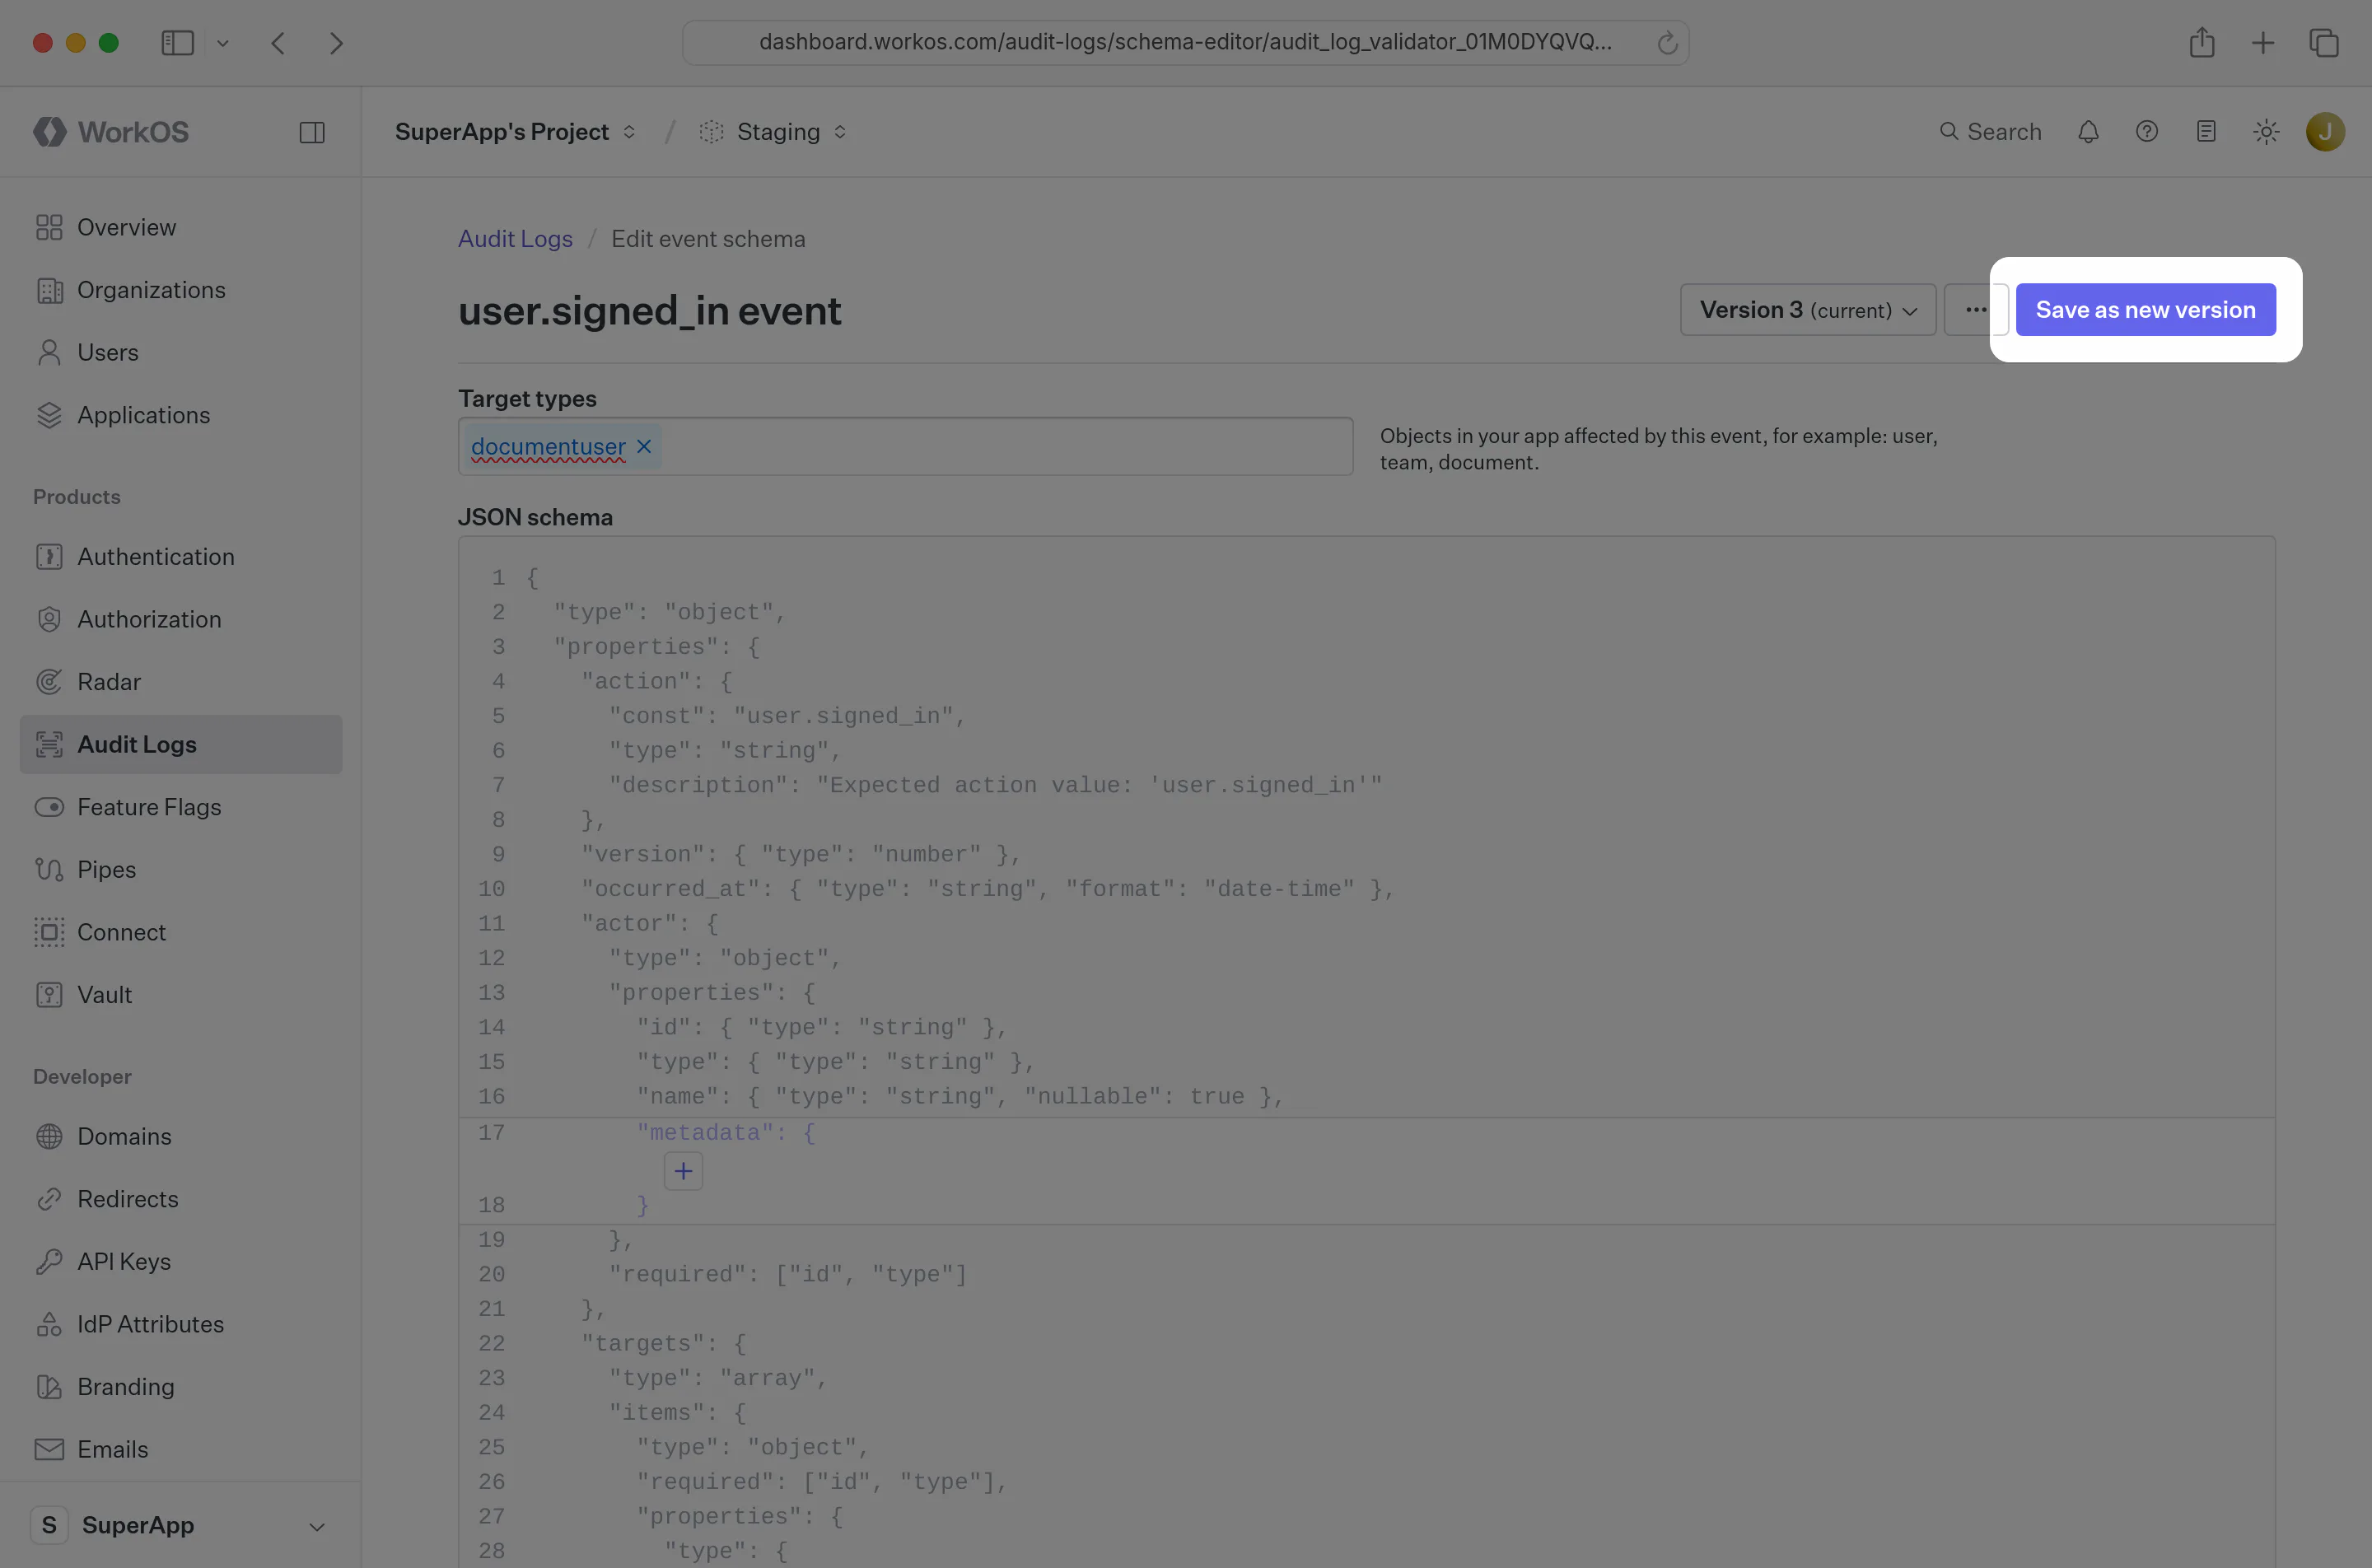Open Safari share sheet
The image size is (2372, 1568).
tap(2201, 43)
